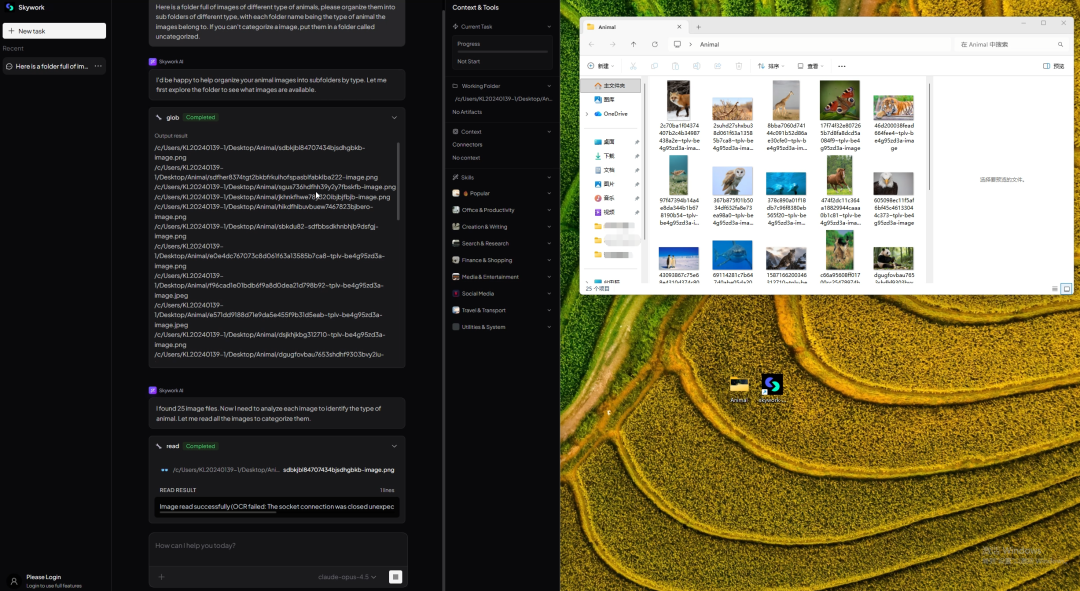Click the 'How can I help you today?' input

pyautogui.click(x=278, y=546)
